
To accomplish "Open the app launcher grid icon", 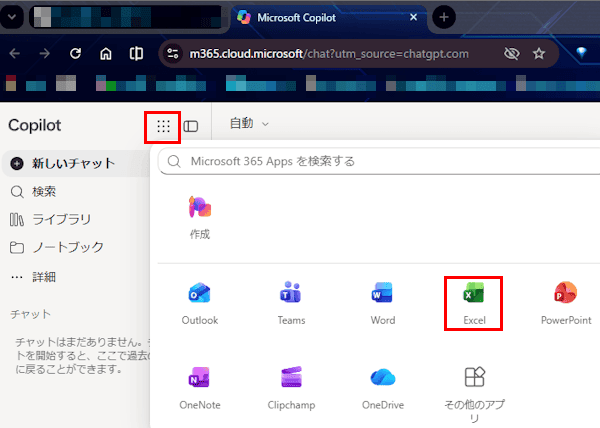I will tap(163, 126).
